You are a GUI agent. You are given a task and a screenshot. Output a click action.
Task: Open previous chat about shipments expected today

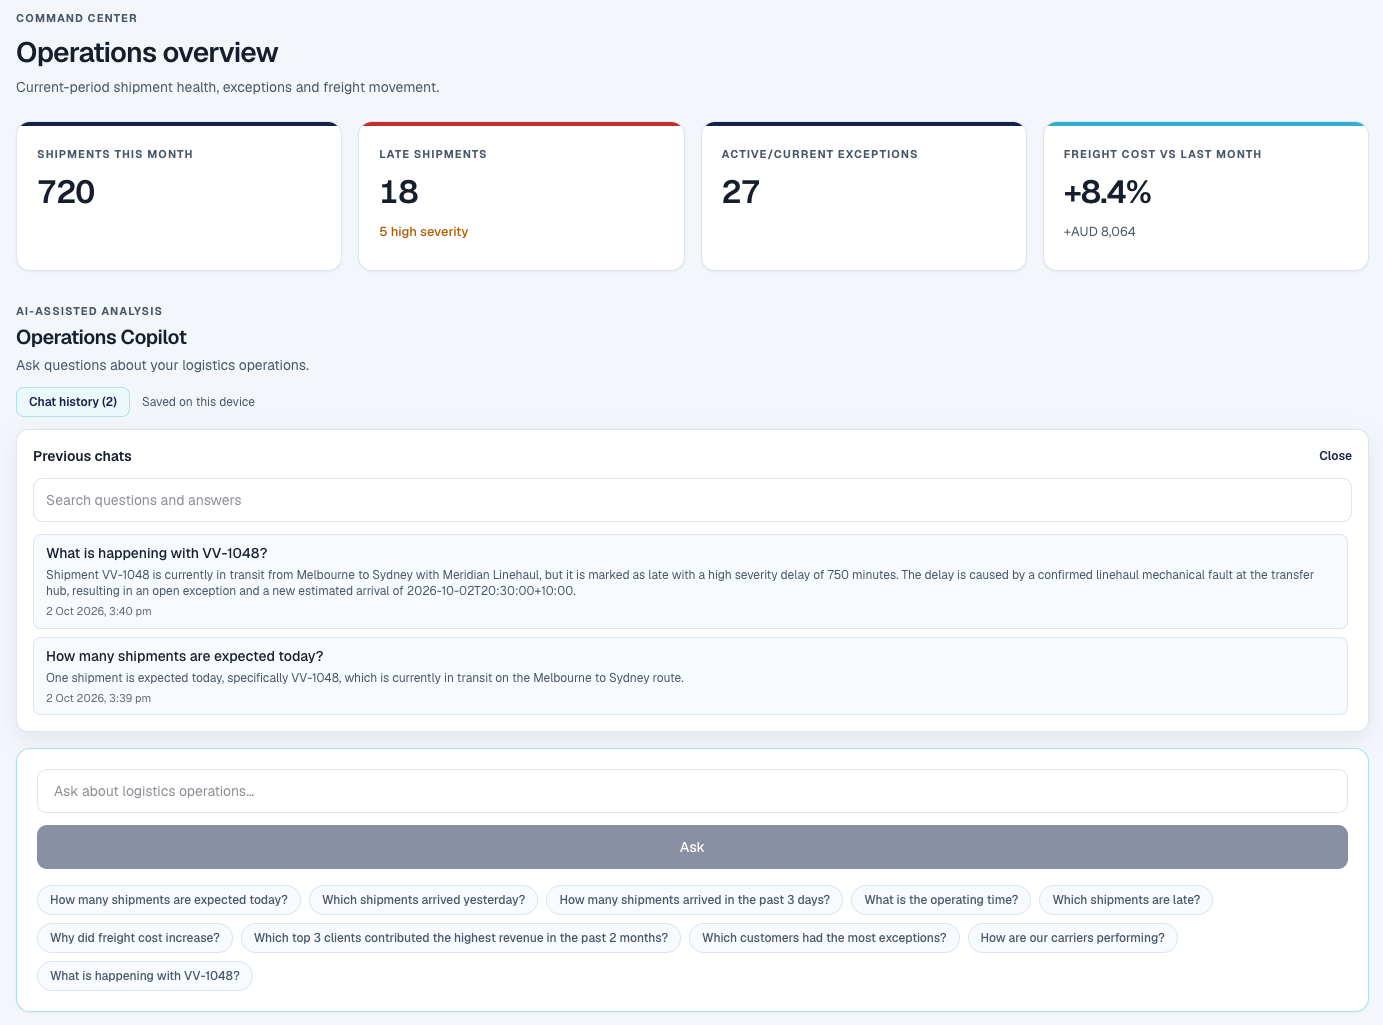click(x=690, y=676)
